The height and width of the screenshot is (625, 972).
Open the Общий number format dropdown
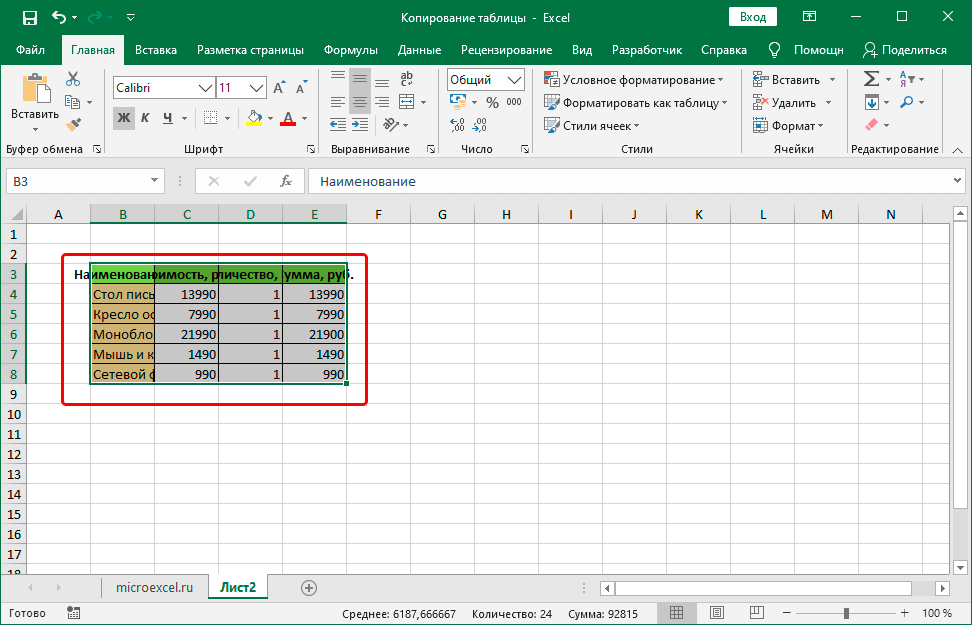tap(515, 80)
